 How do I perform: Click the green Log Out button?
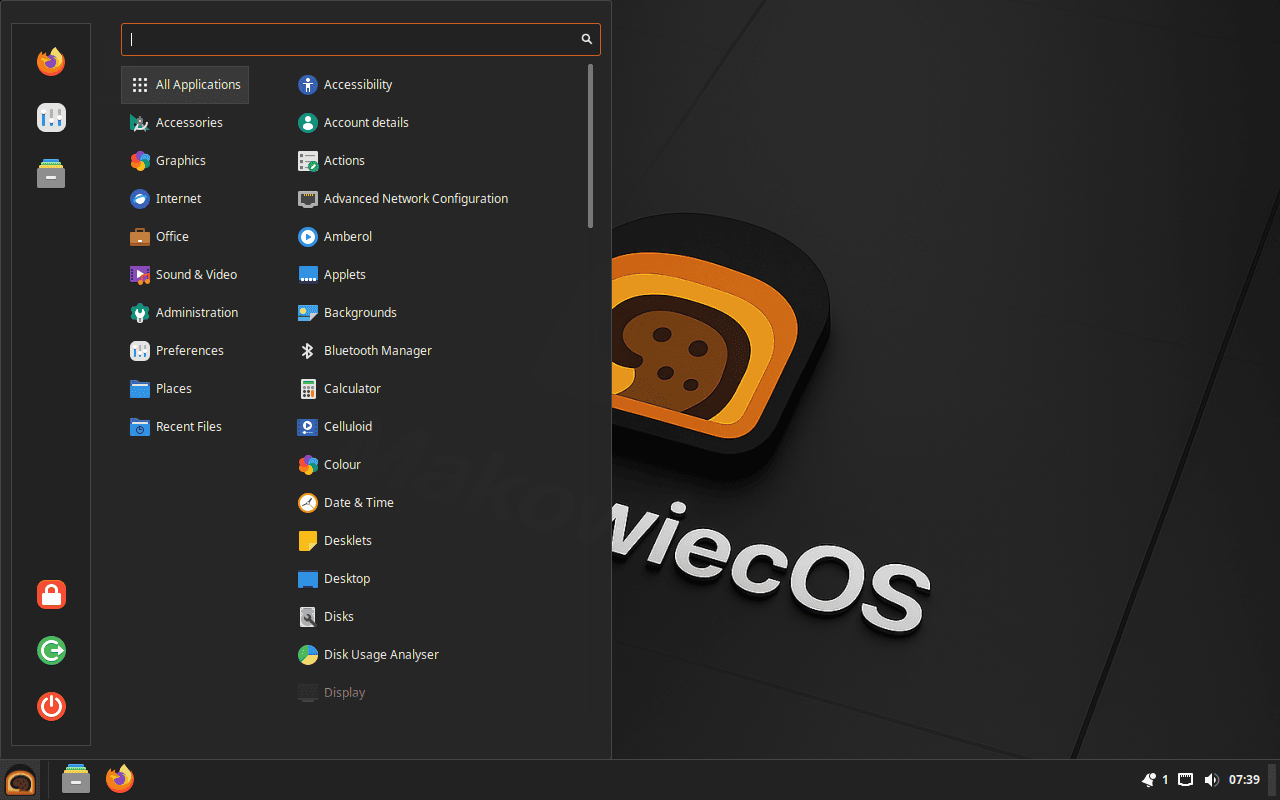51,651
